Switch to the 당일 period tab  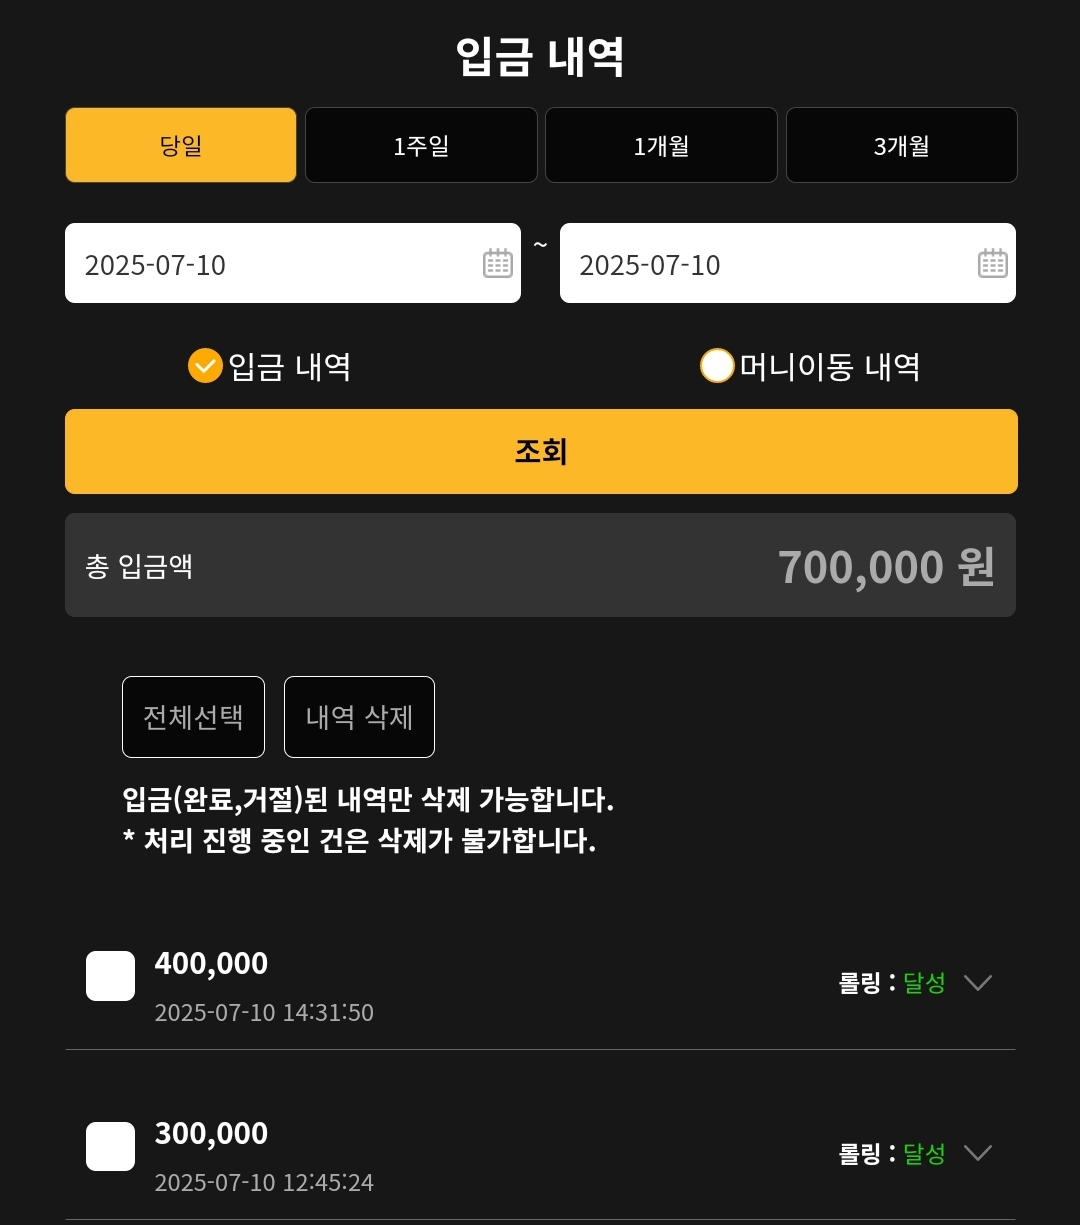[x=181, y=145]
